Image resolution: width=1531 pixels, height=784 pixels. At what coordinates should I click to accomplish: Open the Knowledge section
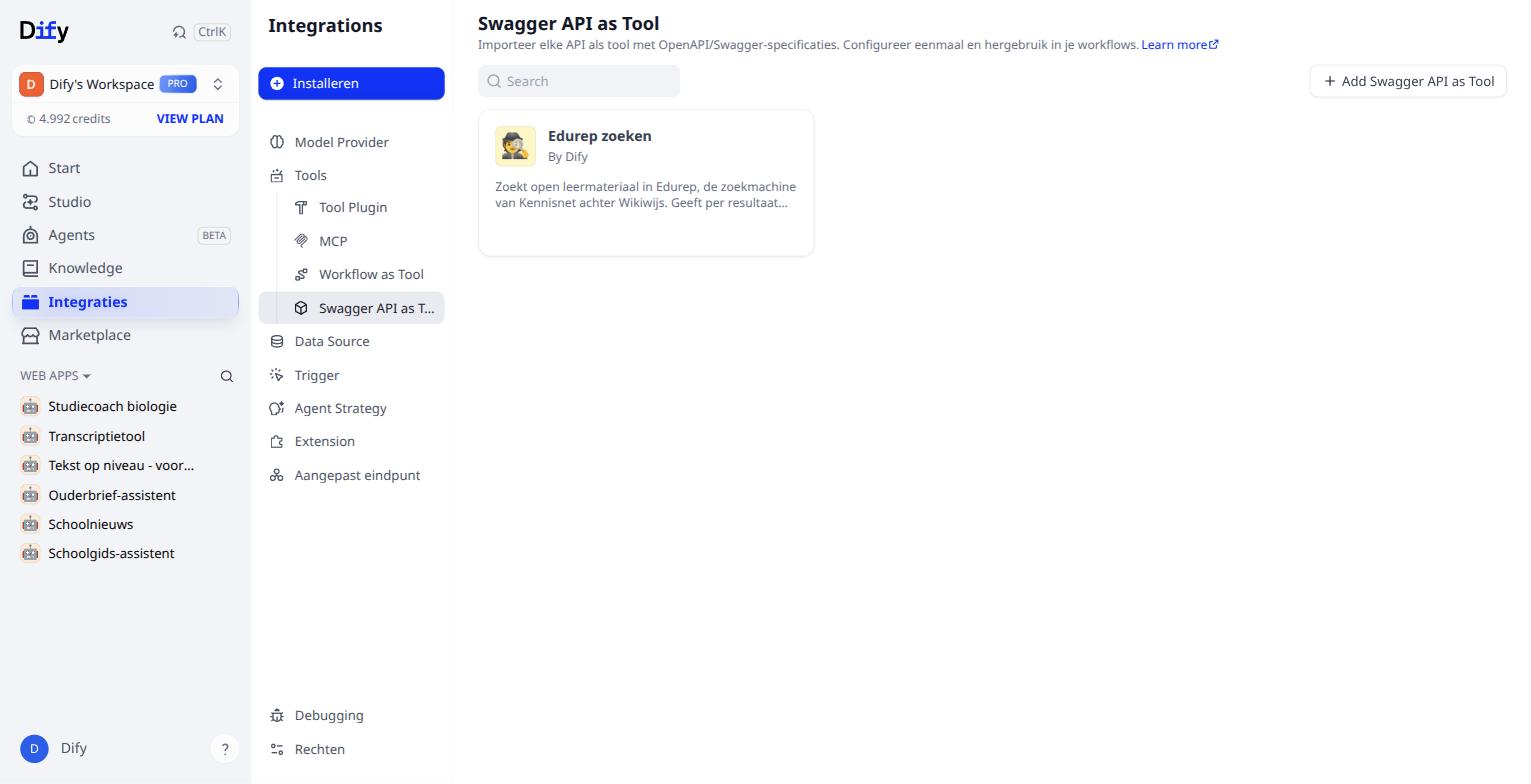pyautogui.click(x=125, y=268)
